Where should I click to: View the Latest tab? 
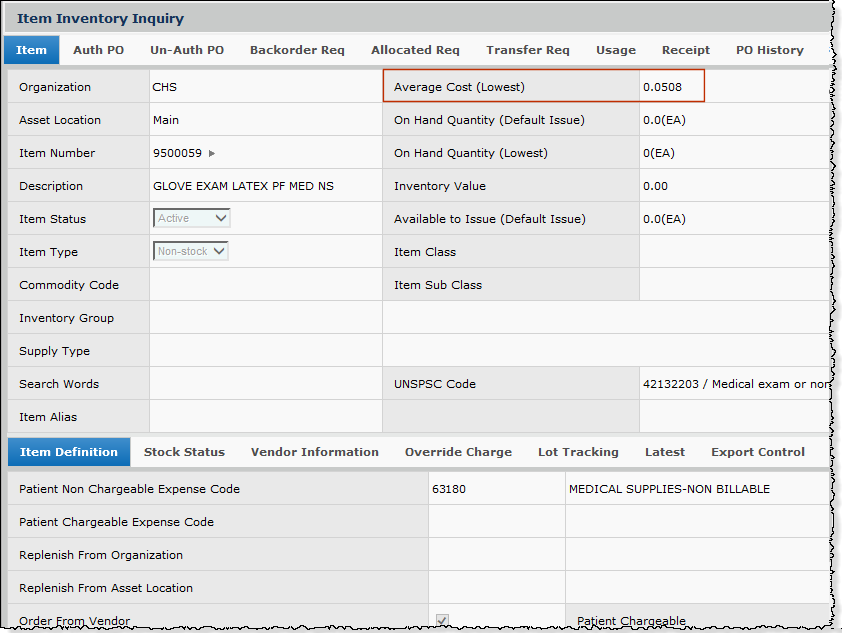[x=664, y=452]
